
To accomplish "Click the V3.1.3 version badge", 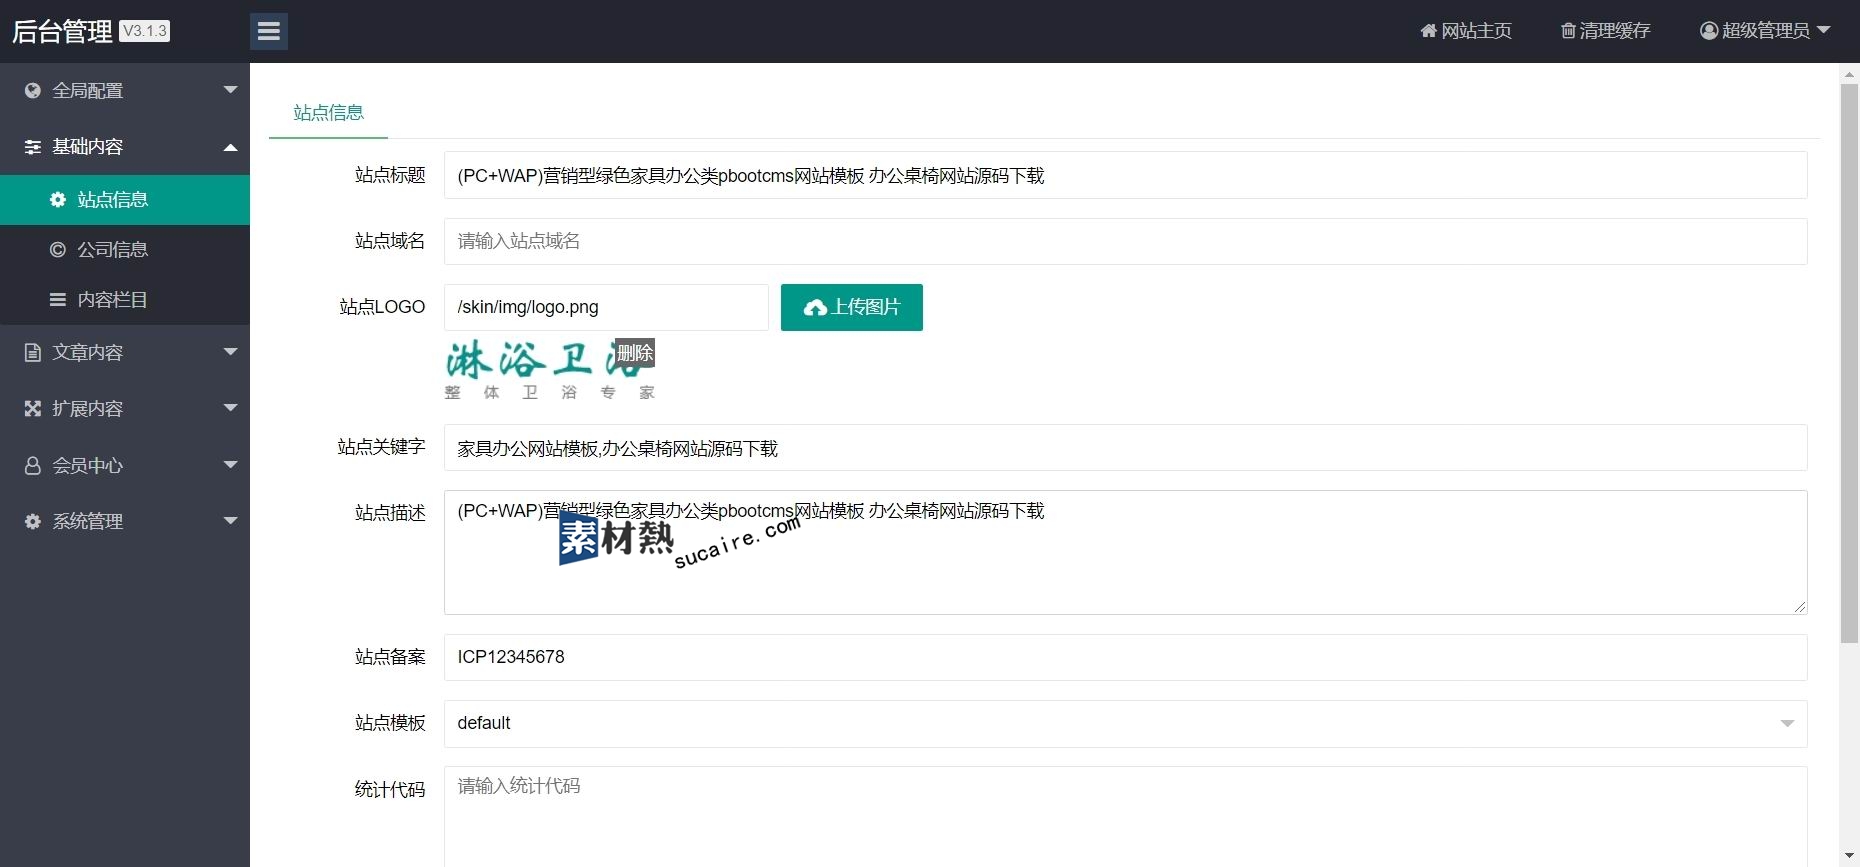I will click(x=145, y=31).
